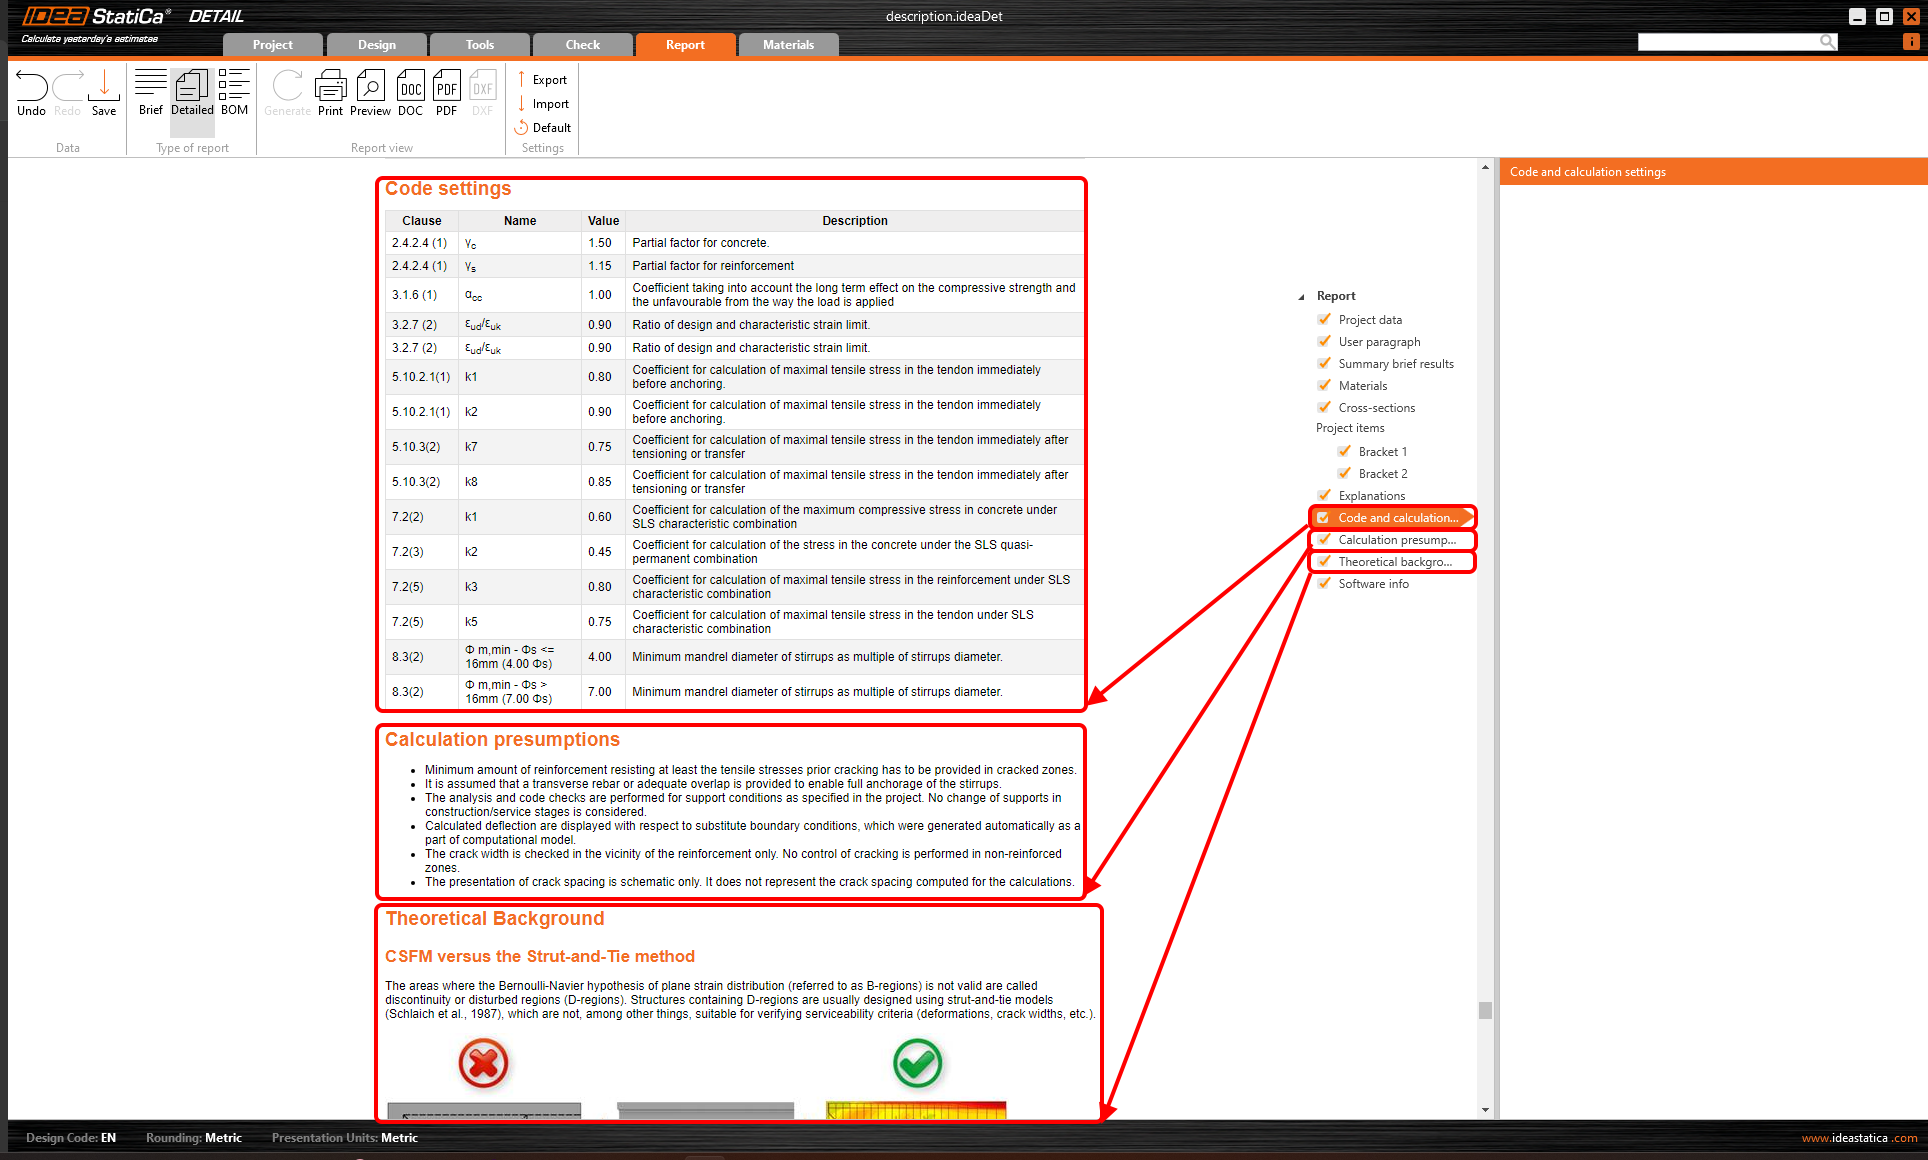Export report using the DOC icon
1928x1160 pixels.
(410, 88)
